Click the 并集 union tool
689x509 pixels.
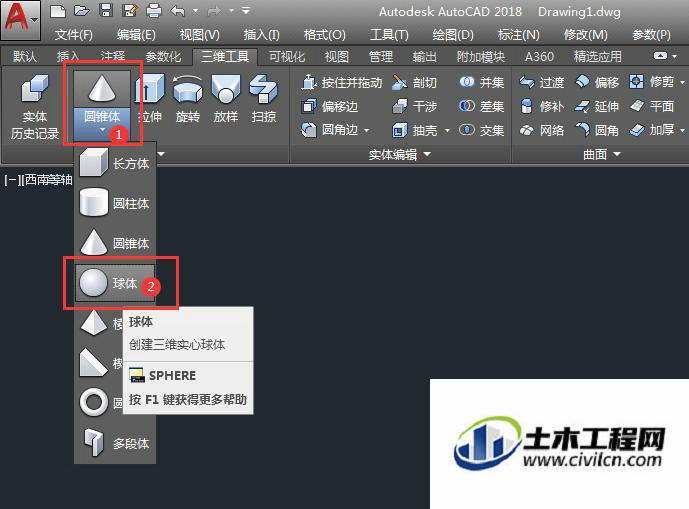481,83
